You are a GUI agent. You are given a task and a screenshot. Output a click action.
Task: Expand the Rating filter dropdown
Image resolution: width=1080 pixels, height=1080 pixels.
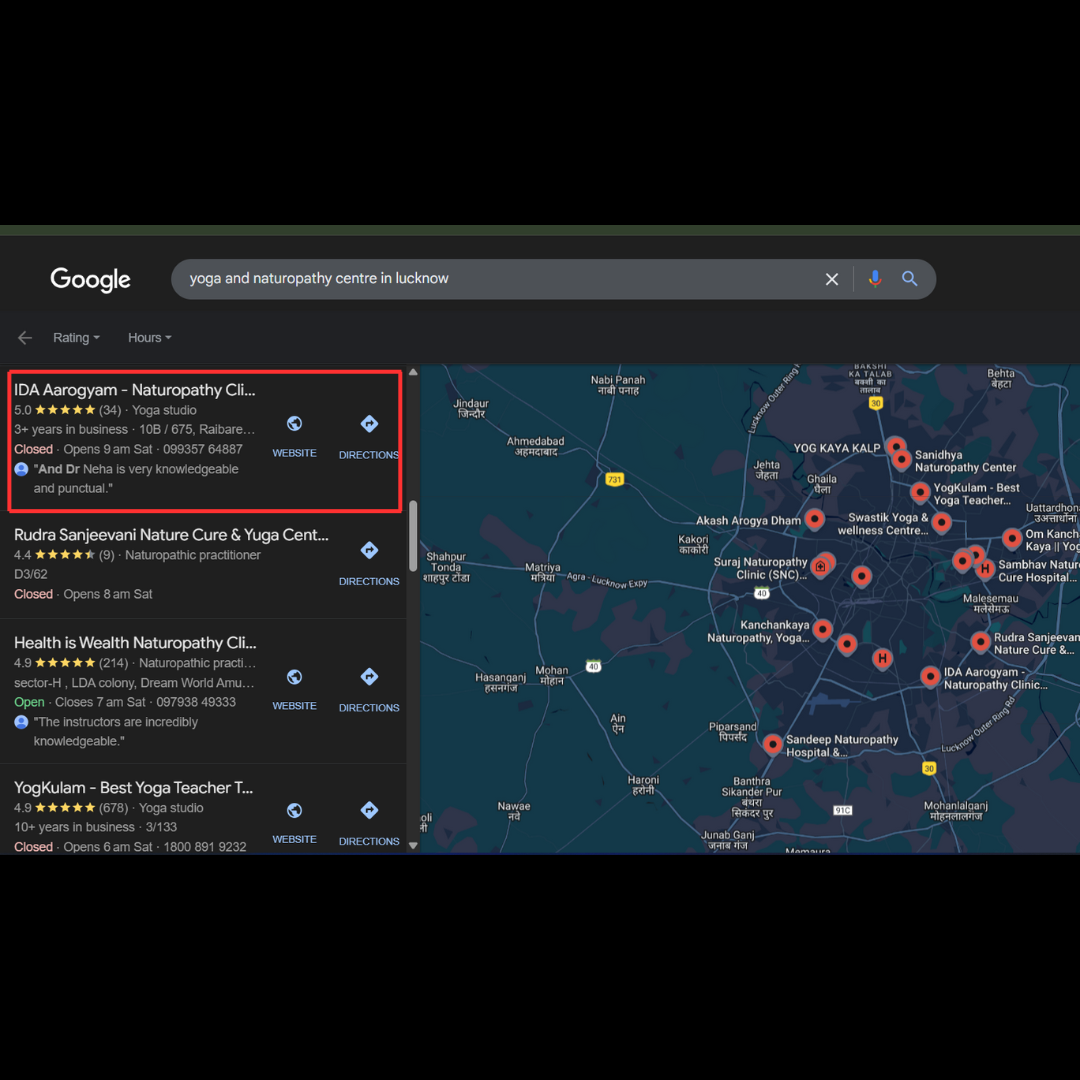tap(76, 338)
